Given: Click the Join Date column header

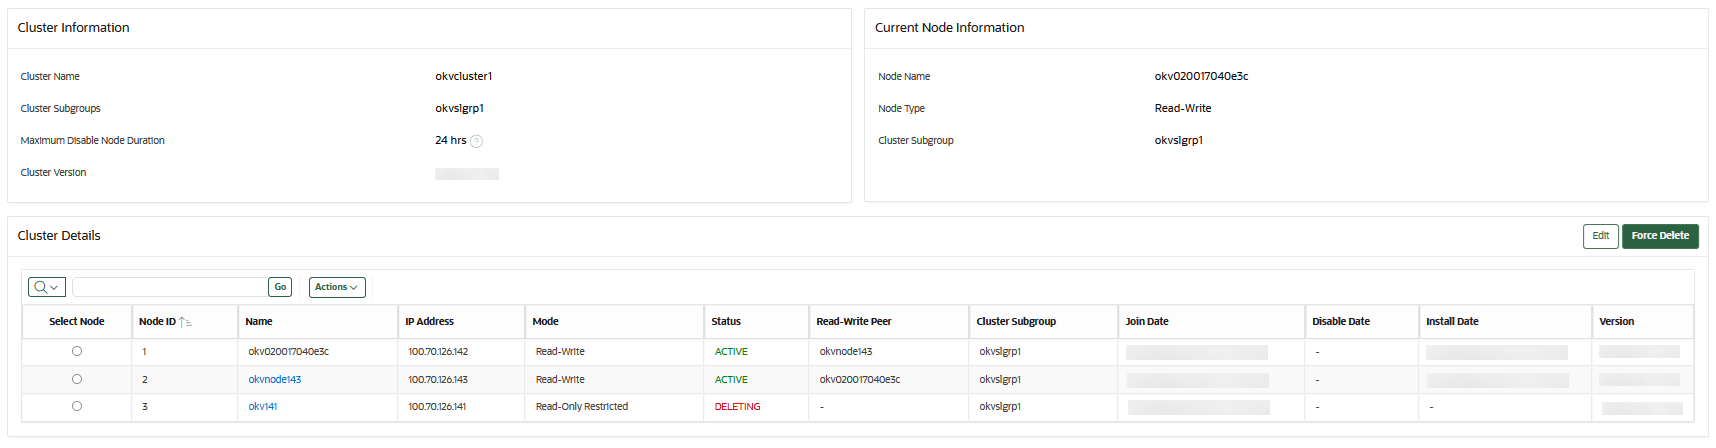Looking at the screenshot, I should coord(1147,322).
